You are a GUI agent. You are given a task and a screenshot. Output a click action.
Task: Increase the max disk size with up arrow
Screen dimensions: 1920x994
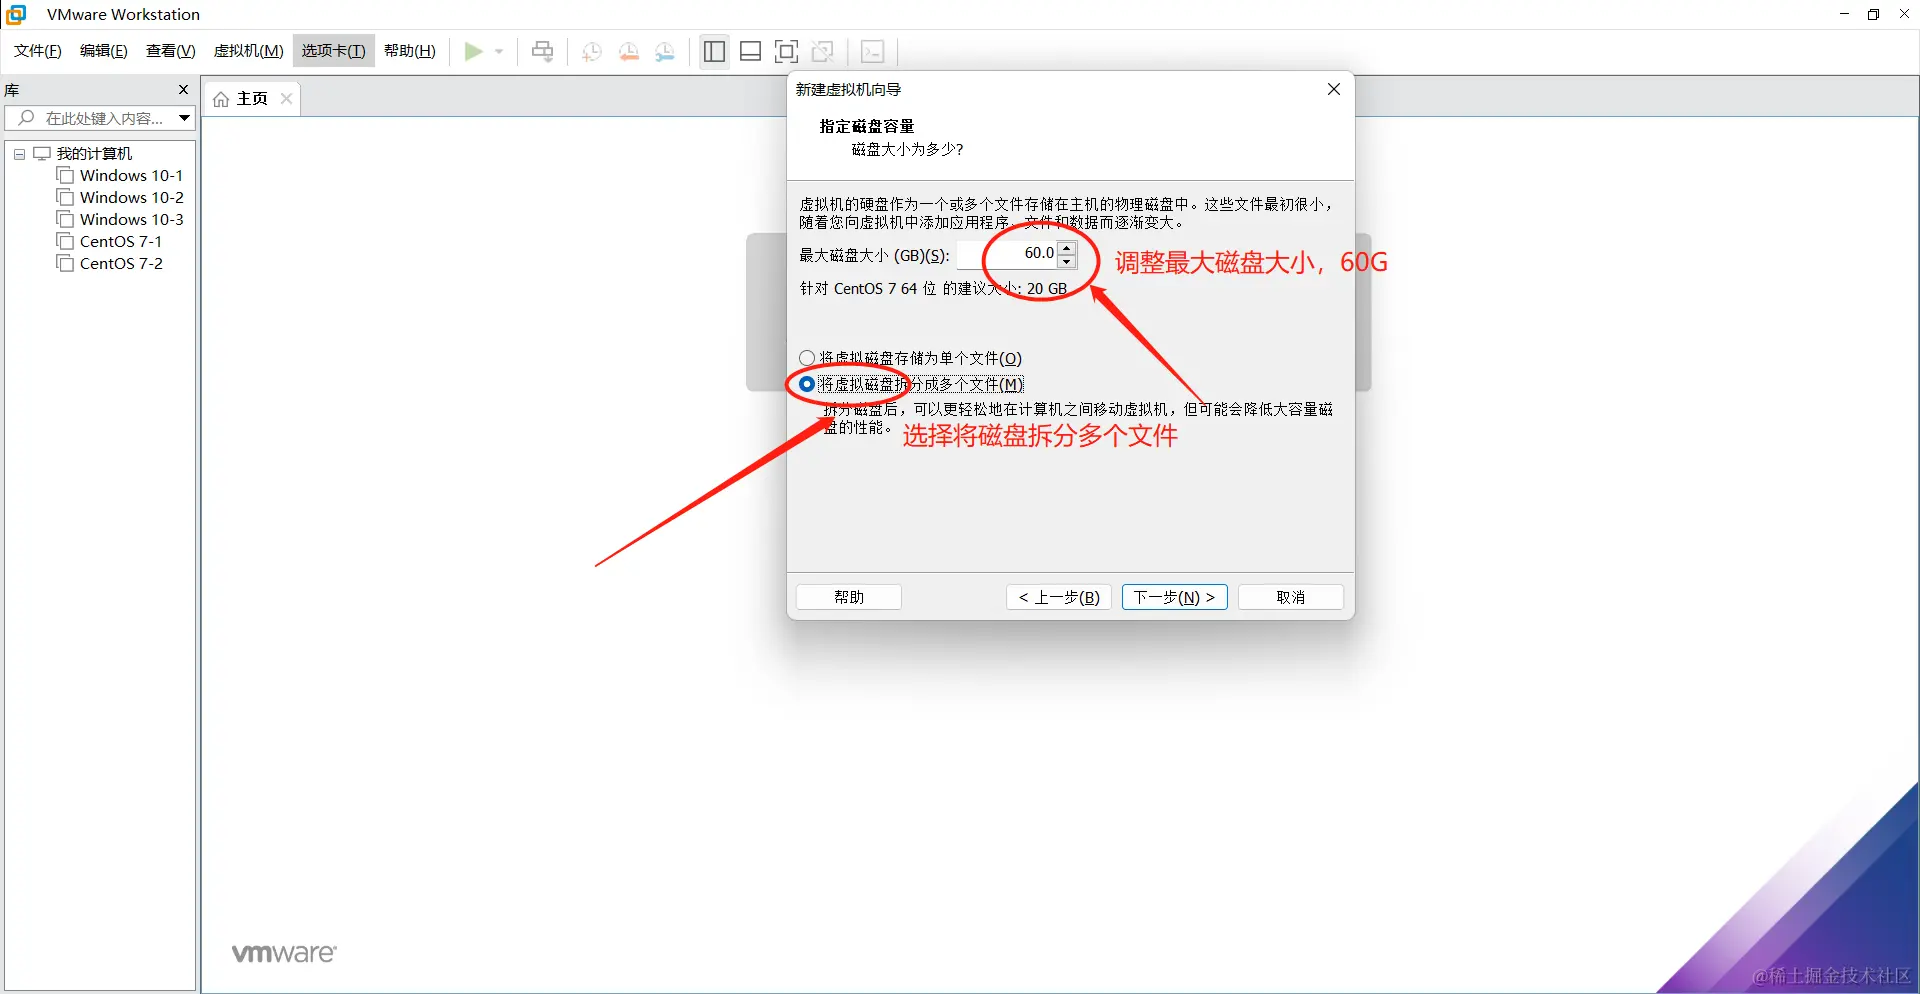click(x=1067, y=247)
